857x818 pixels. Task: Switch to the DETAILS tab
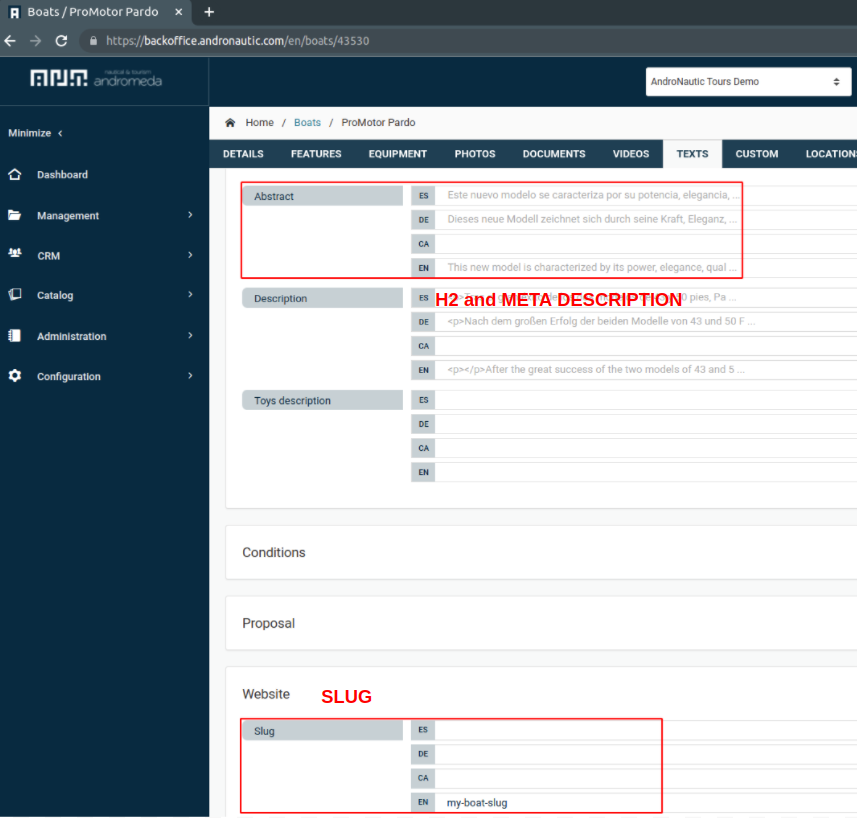point(243,154)
